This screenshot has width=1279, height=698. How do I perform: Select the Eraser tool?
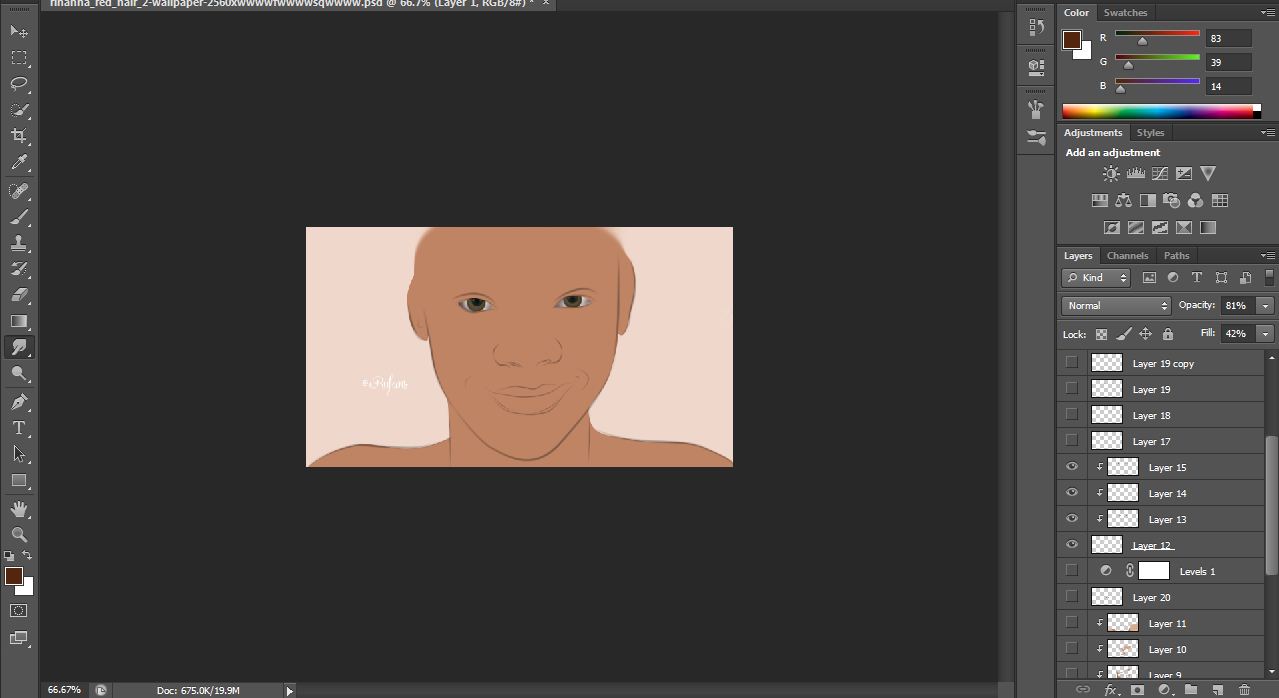(19, 295)
